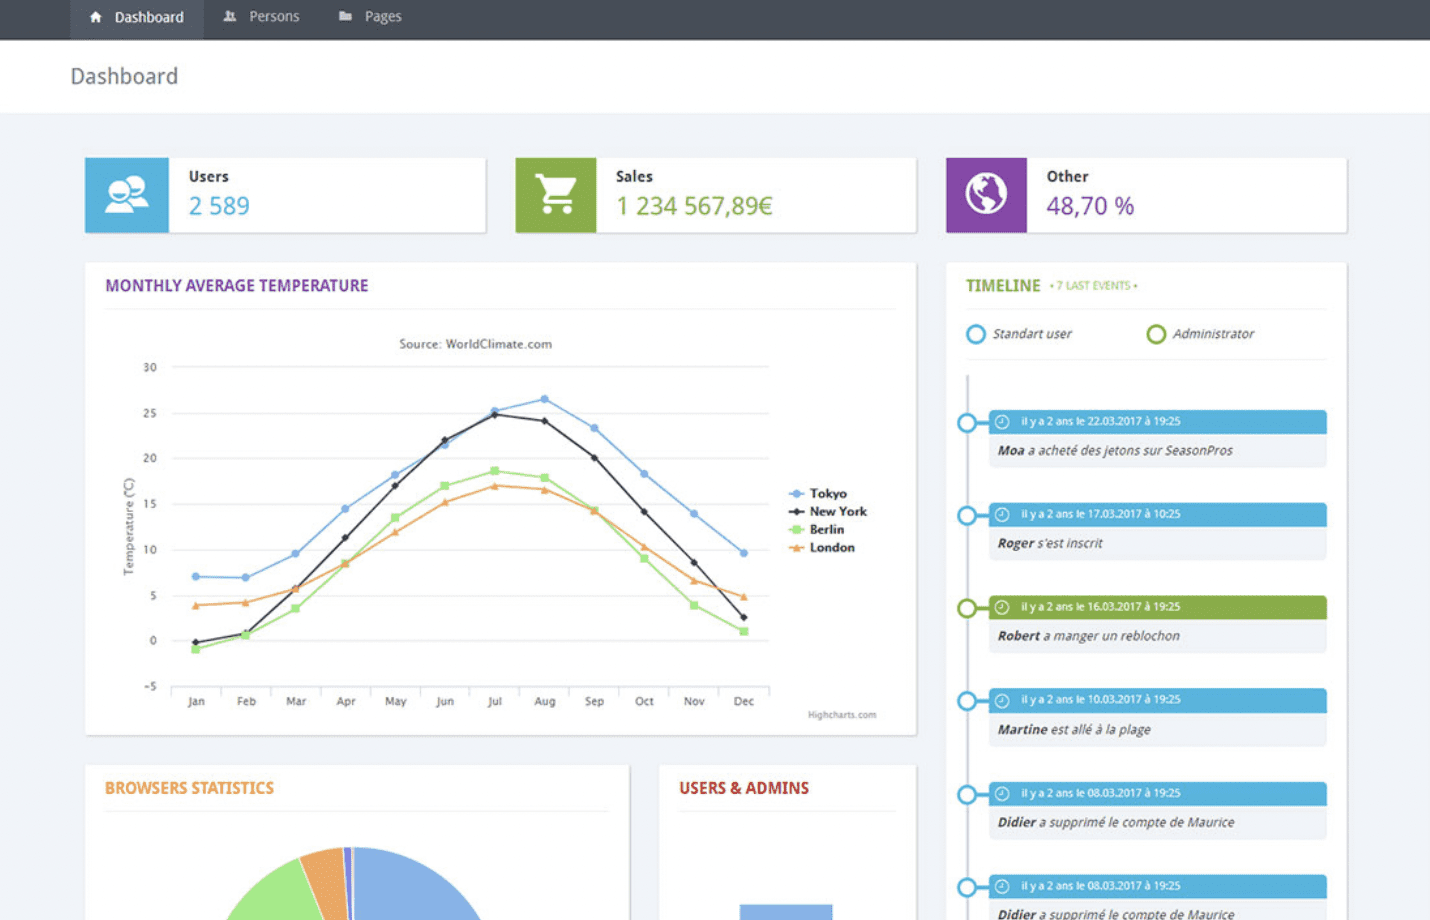Toggle the Tokyo series in the chart legend
The height and width of the screenshot is (920, 1430).
click(826, 493)
